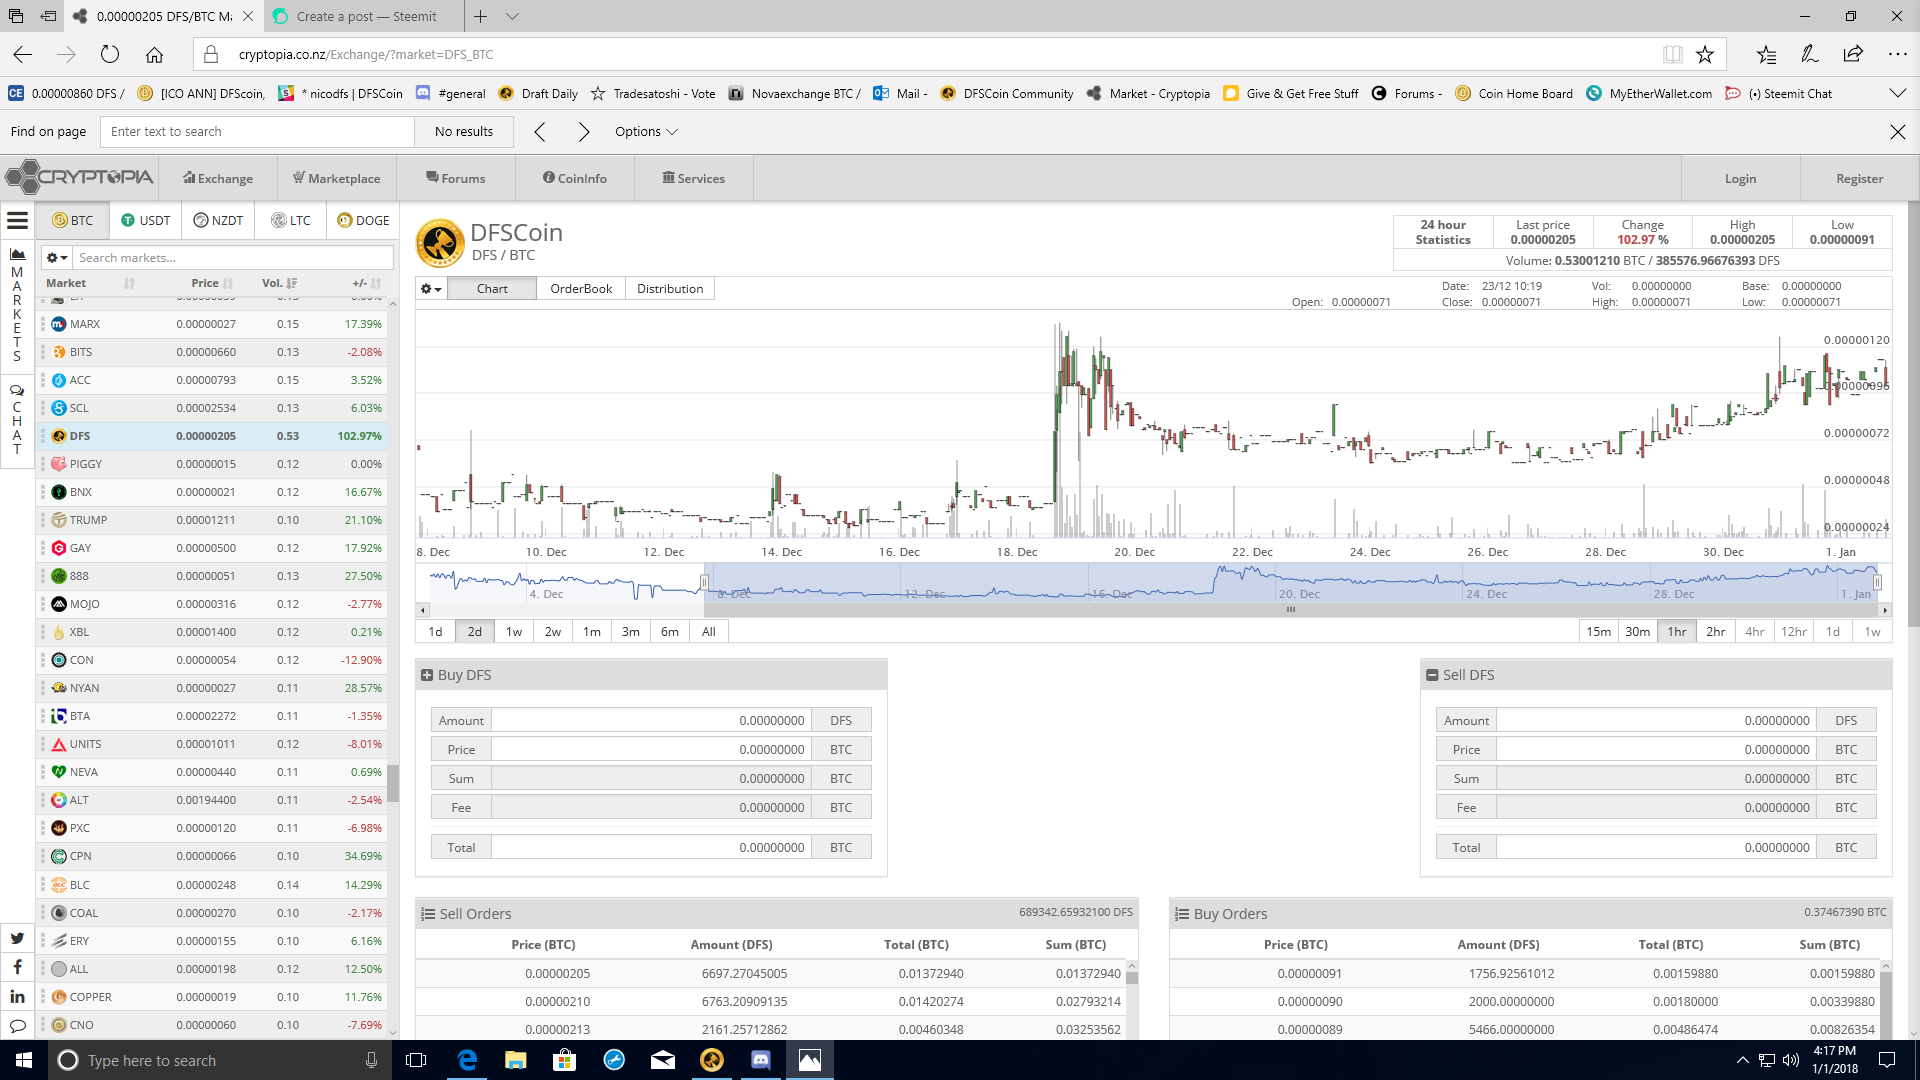Set chart range to 1w

point(514,632)
